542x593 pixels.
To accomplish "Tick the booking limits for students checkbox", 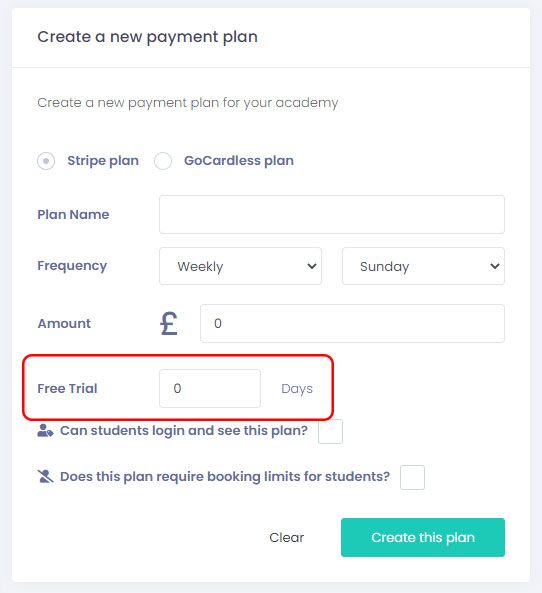I will [412, 477].
